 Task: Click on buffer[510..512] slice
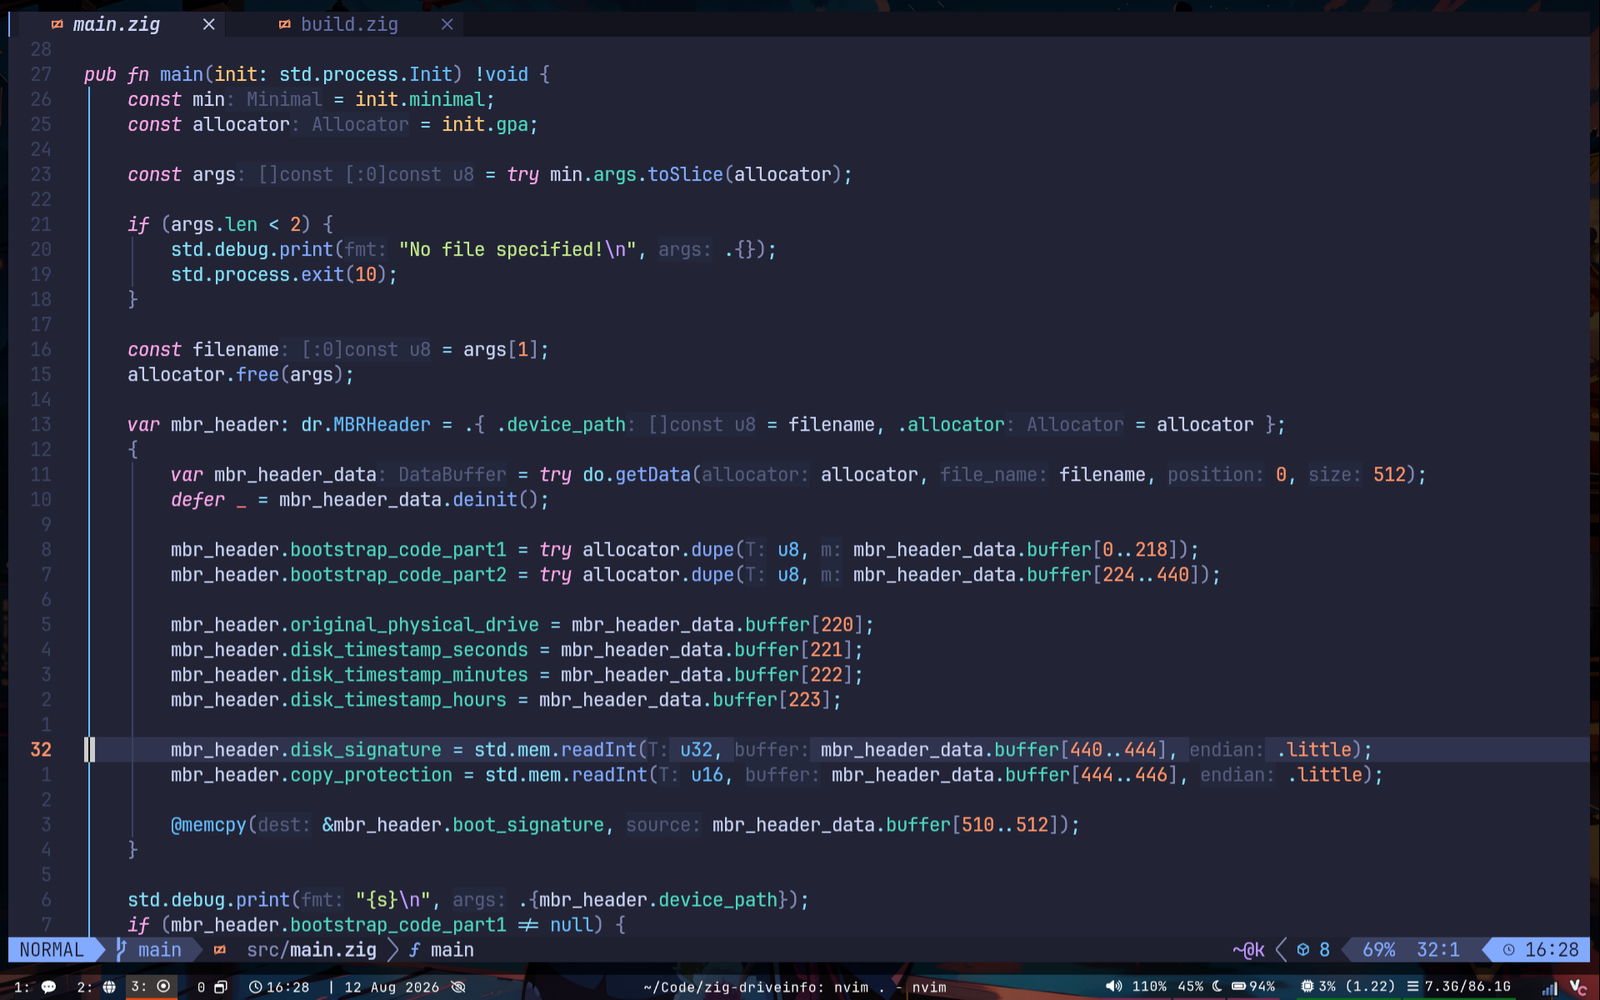[x=972, y=824]
